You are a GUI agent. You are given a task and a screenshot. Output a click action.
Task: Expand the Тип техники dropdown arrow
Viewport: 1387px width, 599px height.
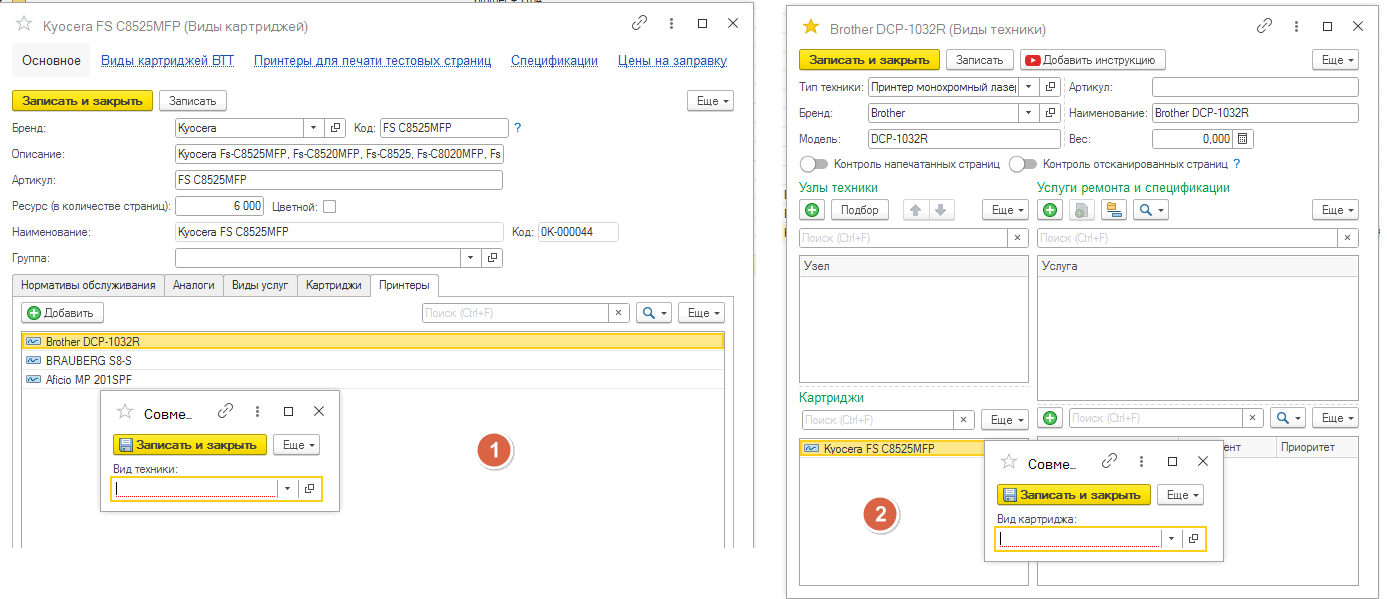[1028, 87]
